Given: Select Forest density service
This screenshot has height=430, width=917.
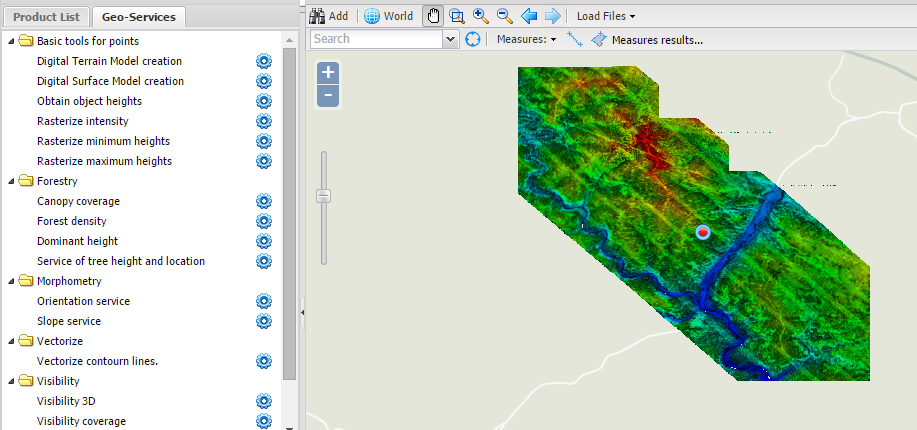Looking at the screenshot, I should [72, 221].
